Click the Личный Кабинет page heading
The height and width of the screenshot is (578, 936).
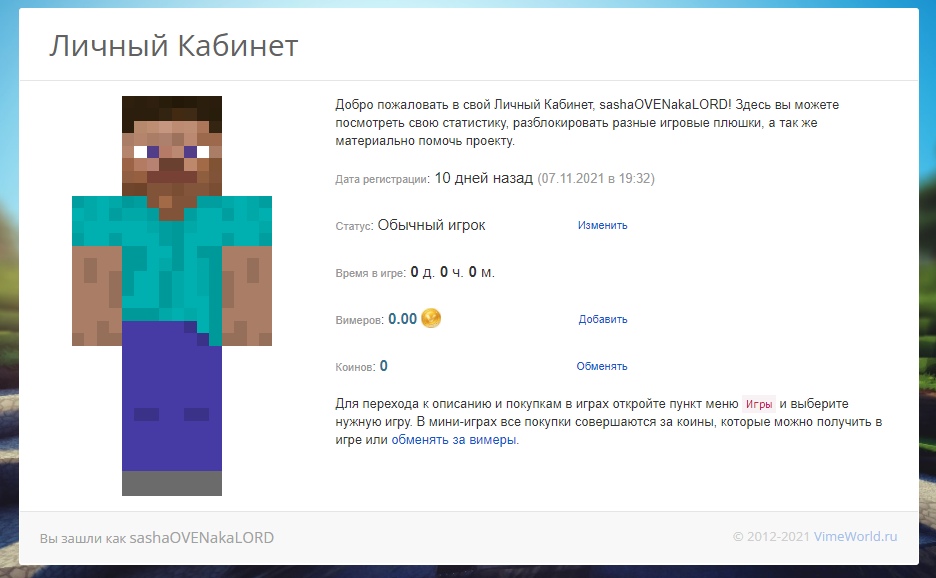(x=174, y=46)
